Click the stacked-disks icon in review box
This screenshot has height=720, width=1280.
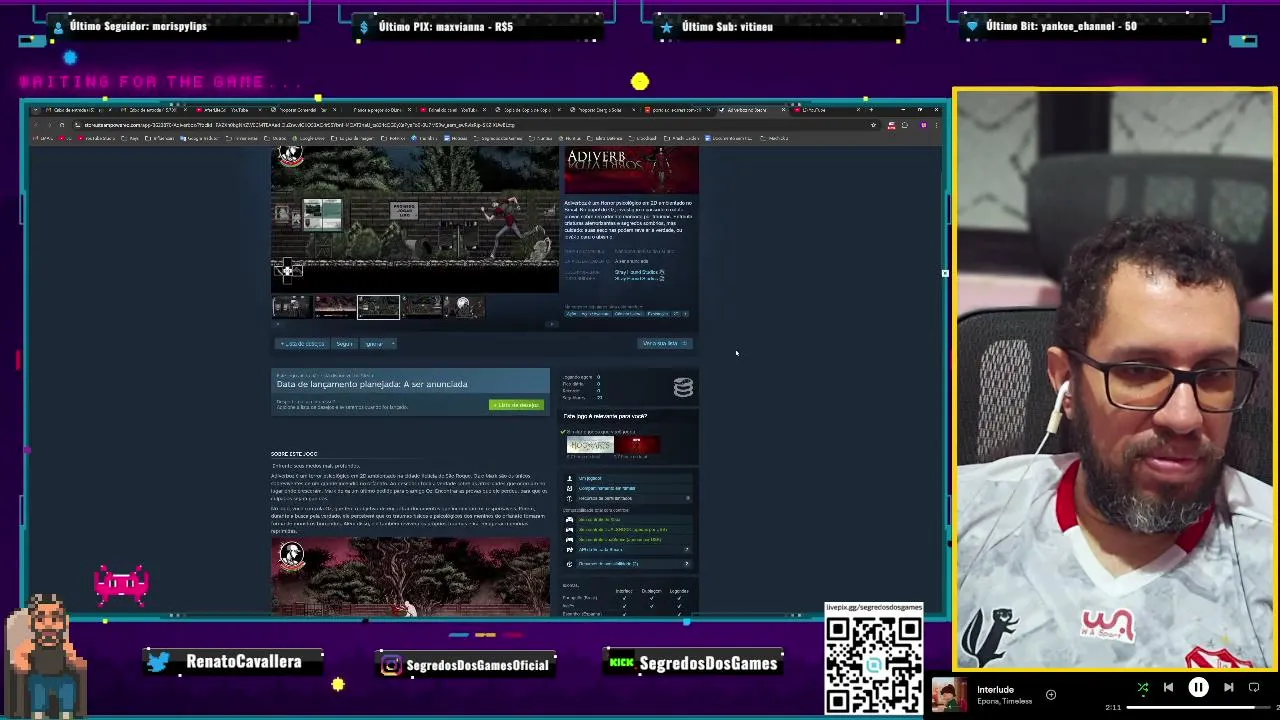coord(683,388)
